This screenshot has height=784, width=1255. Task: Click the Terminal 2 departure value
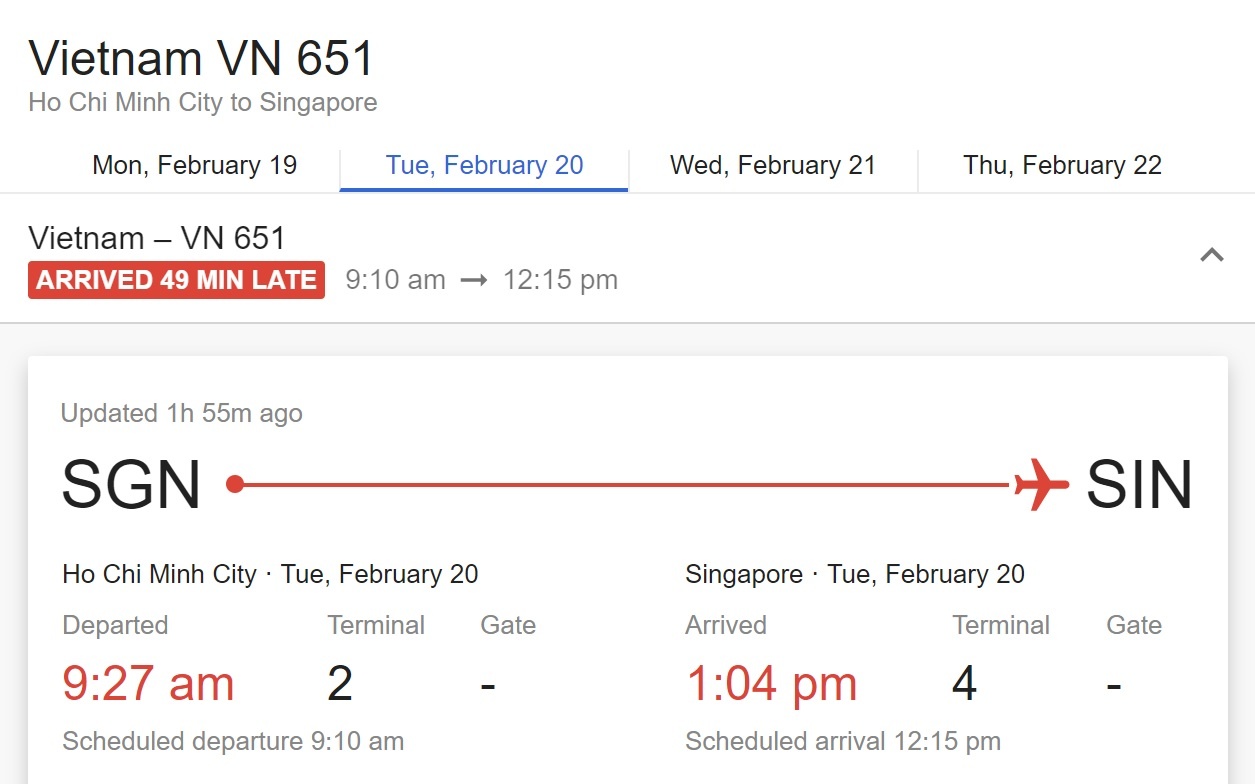coord(339,683)
